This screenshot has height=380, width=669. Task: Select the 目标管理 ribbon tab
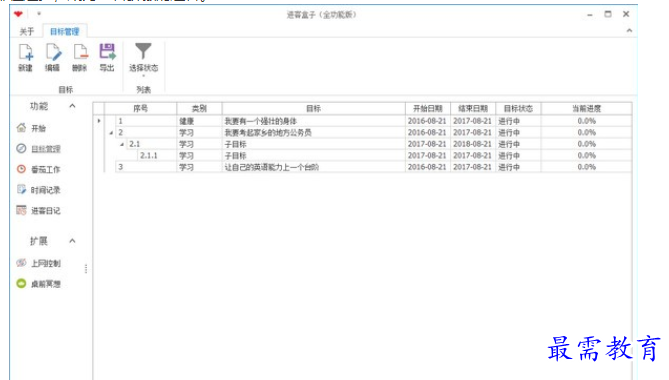point(64,32)
